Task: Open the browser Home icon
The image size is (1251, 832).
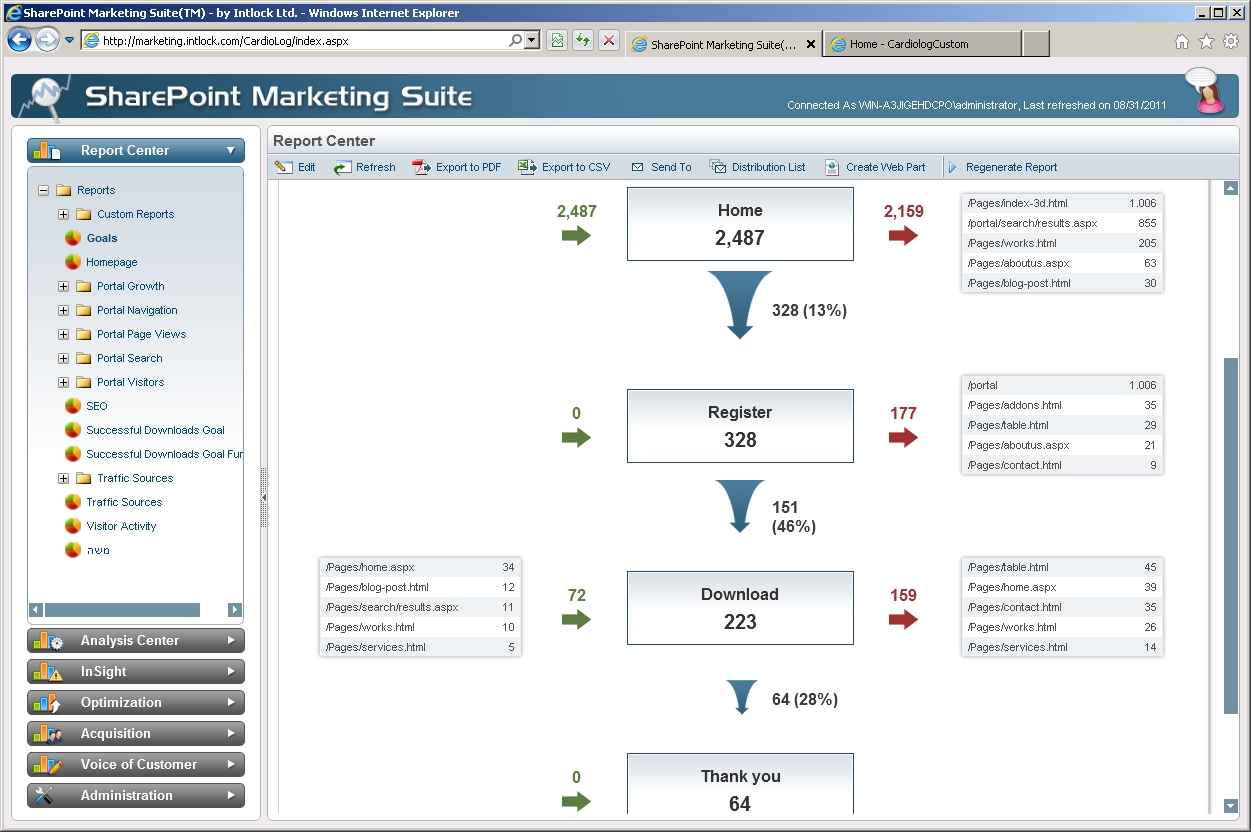Action: 1182,42
